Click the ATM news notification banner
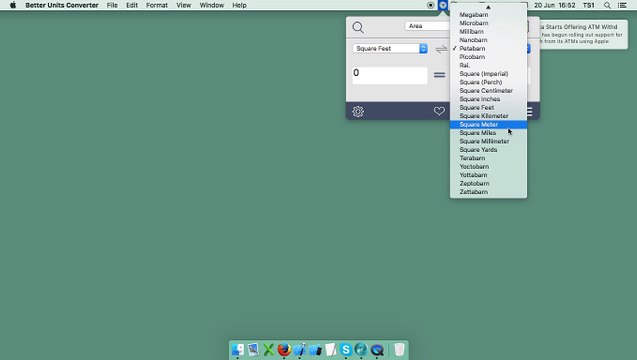Image resolution: width=637 pixels, height=360 pixels. [x=583, y=34]
